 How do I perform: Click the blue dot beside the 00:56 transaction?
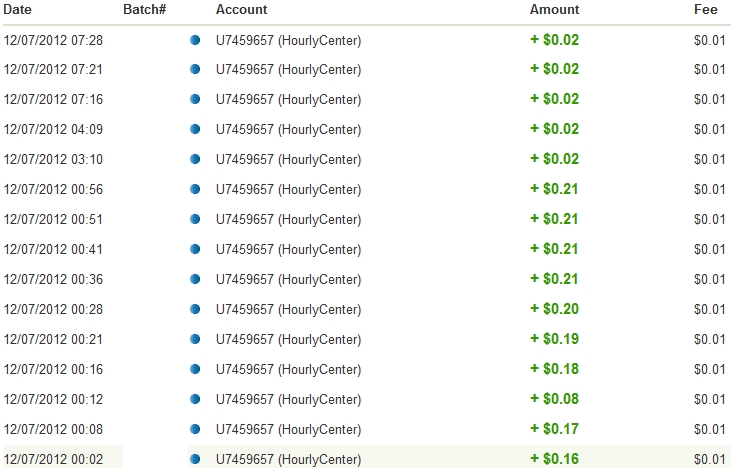point(195,190)
